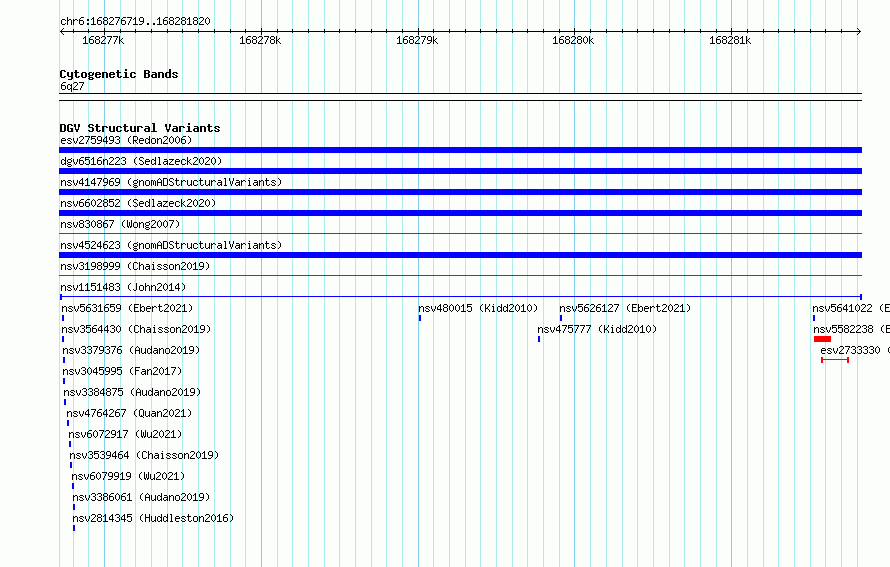Click the 168281k ruler mark

pyautogui.click(x=730, y=40)
